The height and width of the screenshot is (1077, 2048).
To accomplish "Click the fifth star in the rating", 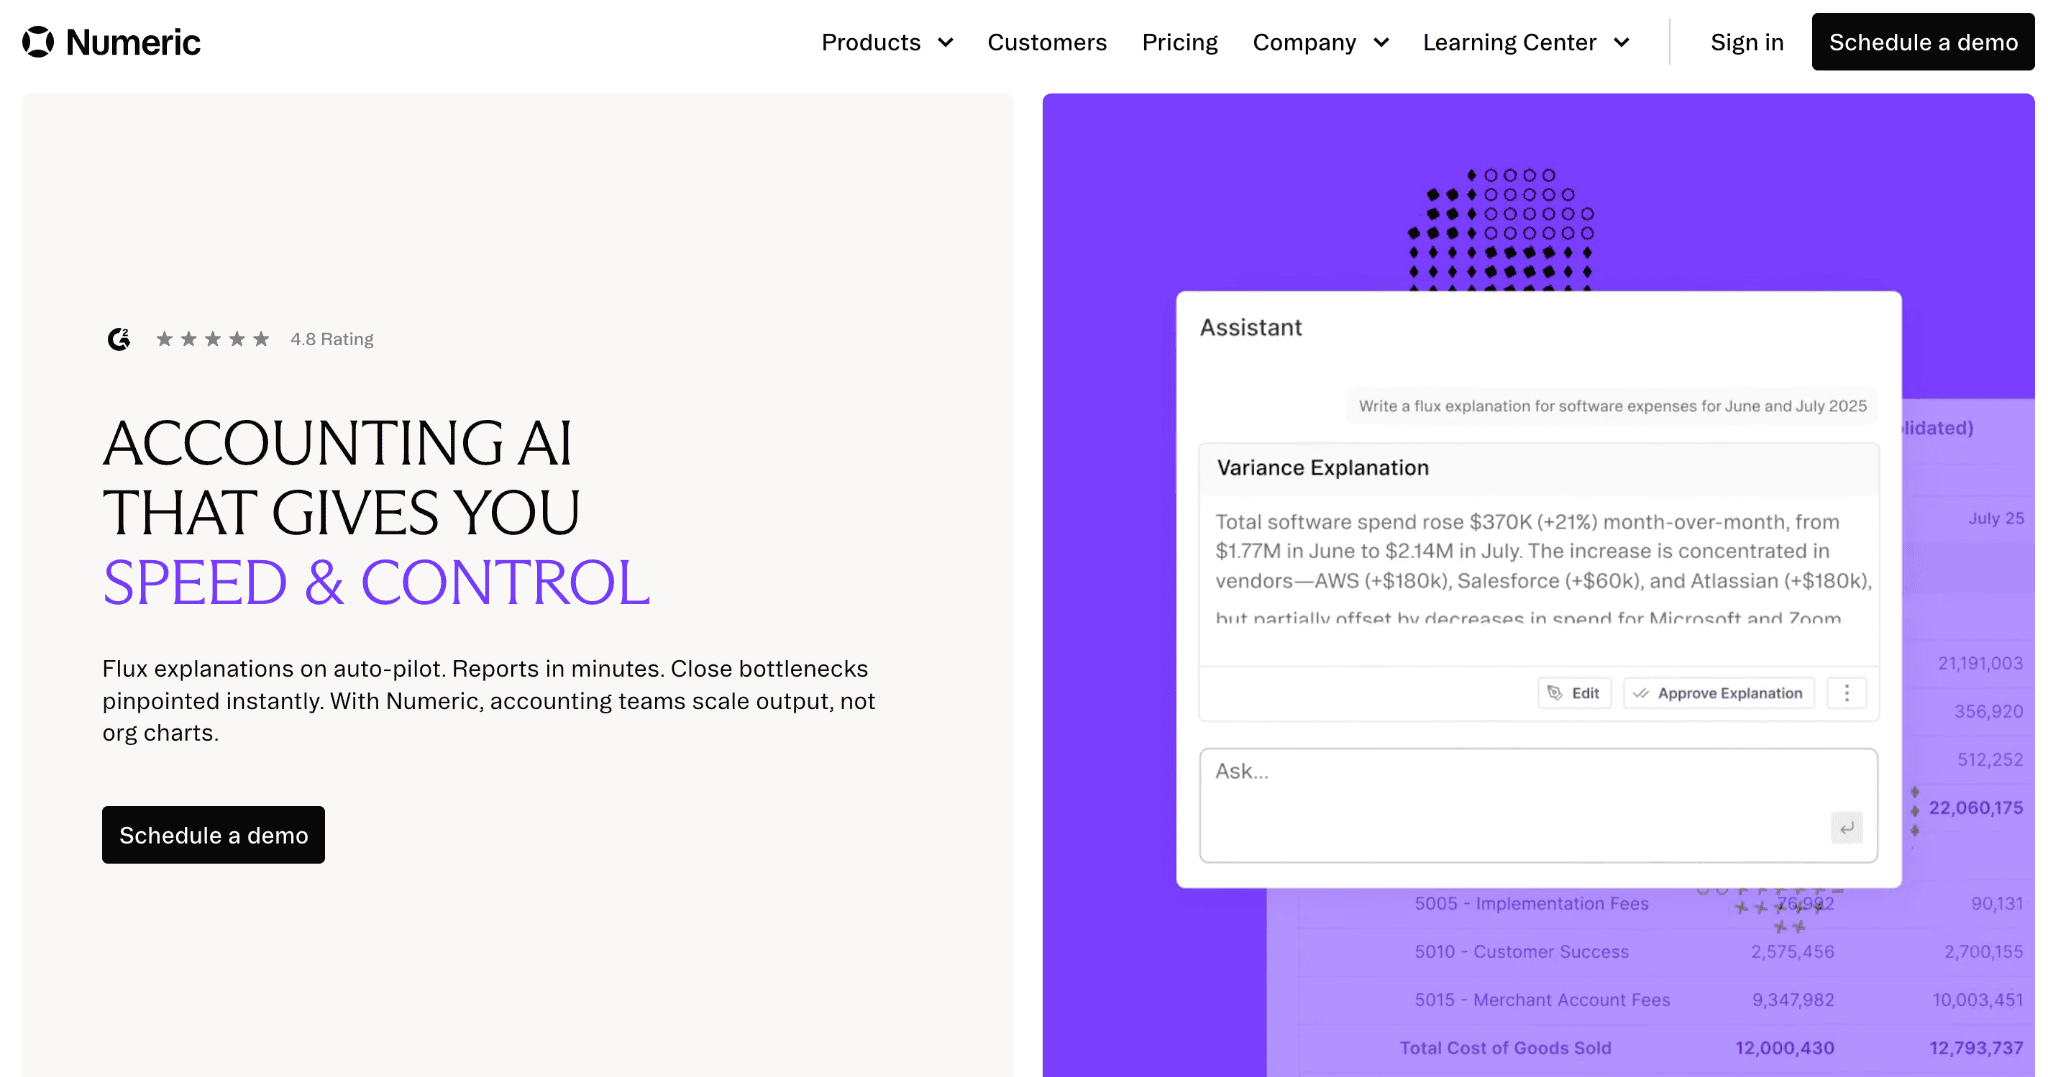I will click(261, 339).
